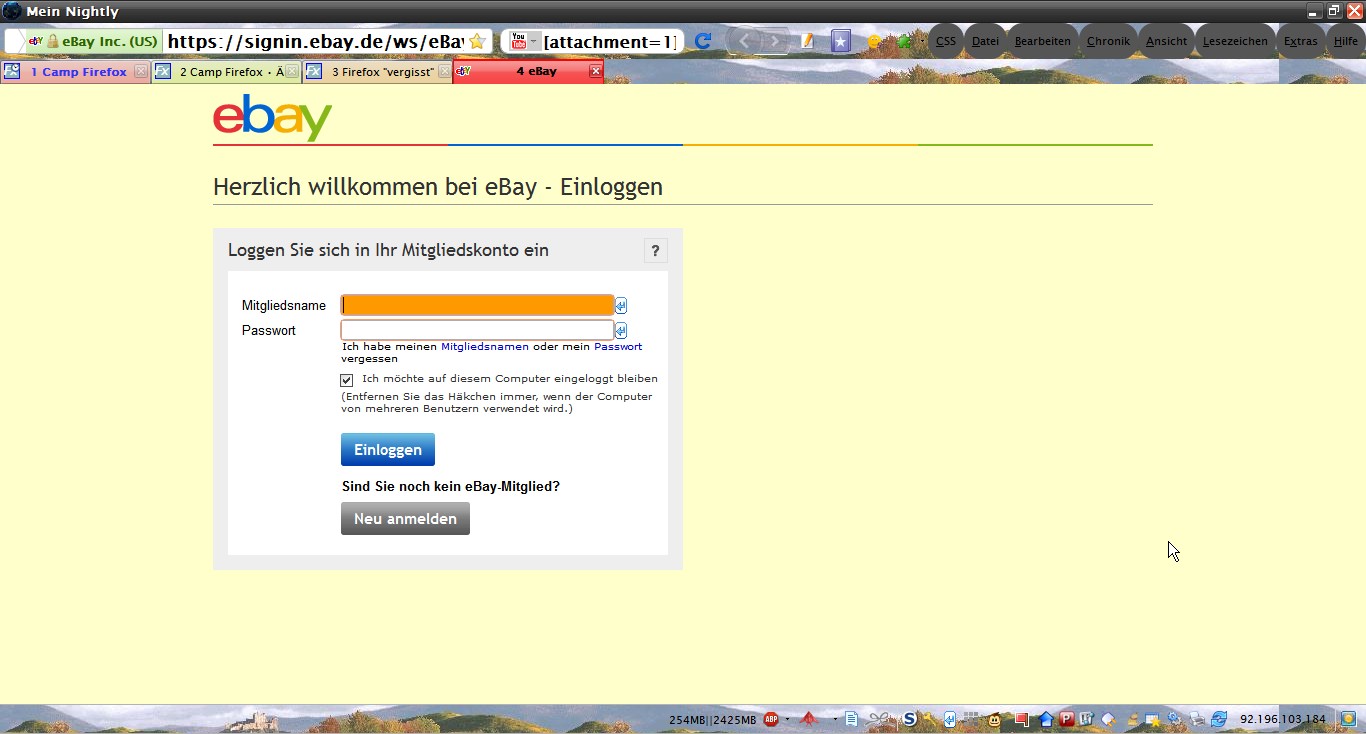Focus the Mitgliedsname input field
Screen dimensions: 1366x734
477,306
